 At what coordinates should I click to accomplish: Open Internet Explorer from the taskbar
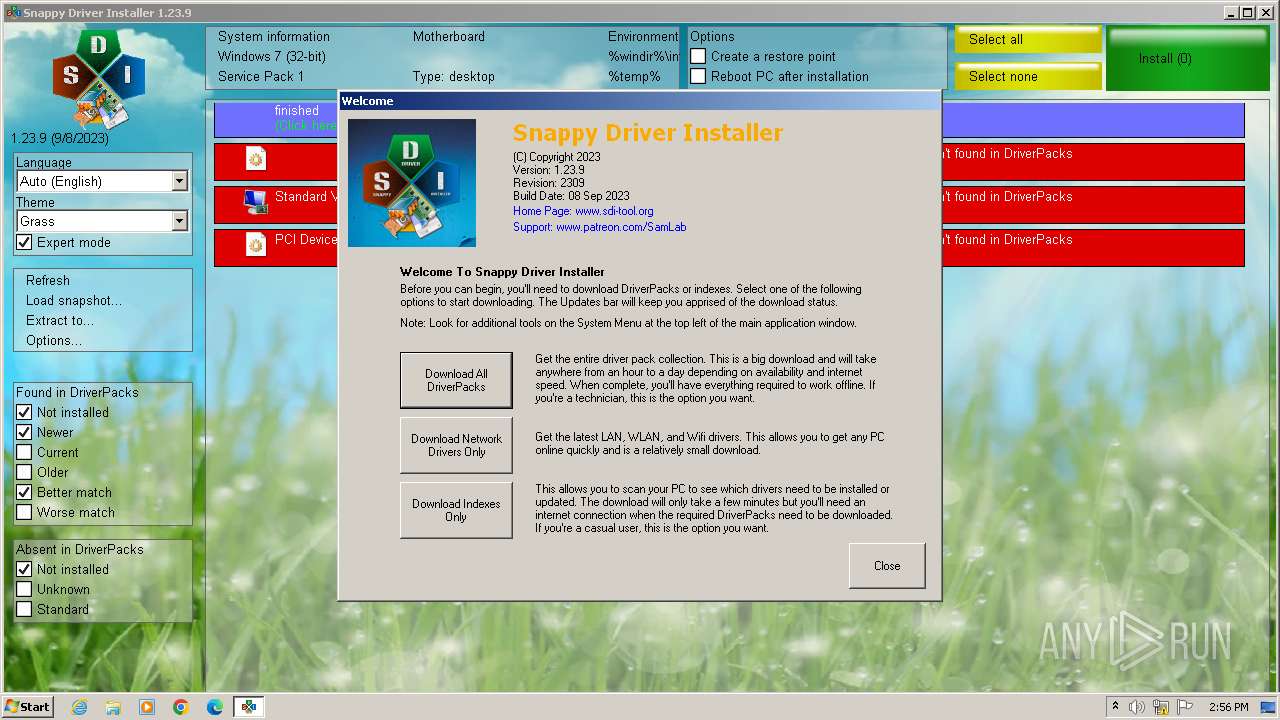(80, 707)
